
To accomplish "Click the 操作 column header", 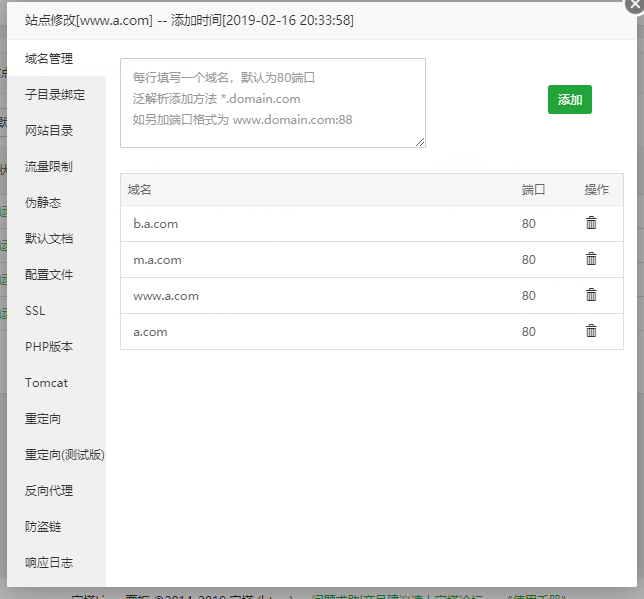I will pyautogui.click(x=596, y=189).
